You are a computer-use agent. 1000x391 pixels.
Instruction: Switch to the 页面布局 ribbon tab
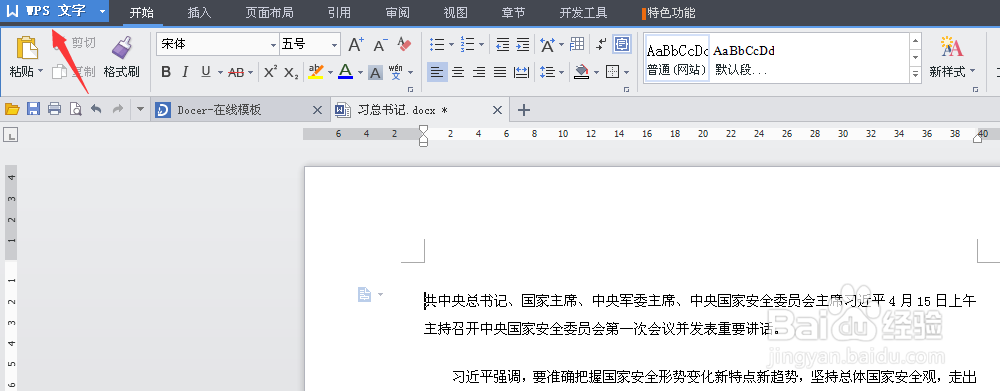tap(269, 13)
